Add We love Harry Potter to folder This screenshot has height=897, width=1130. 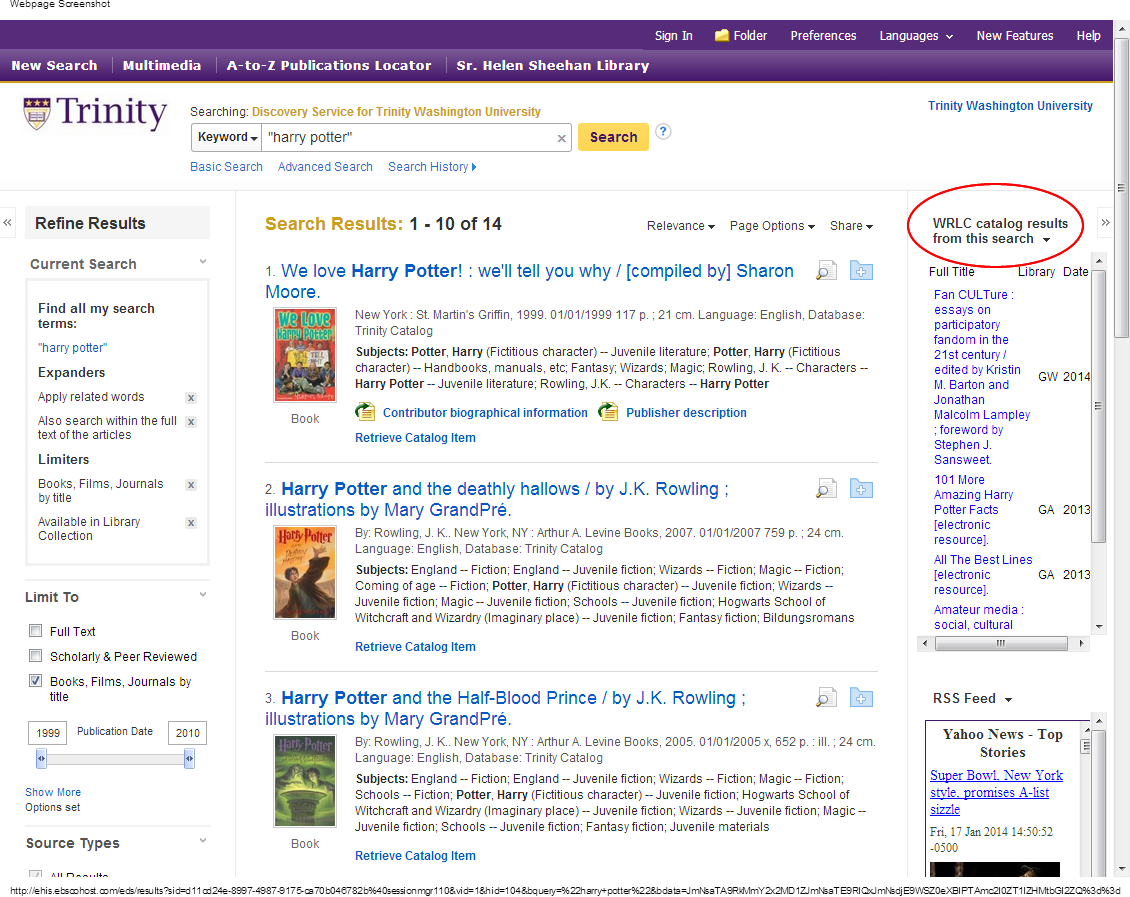click(861, 271)
